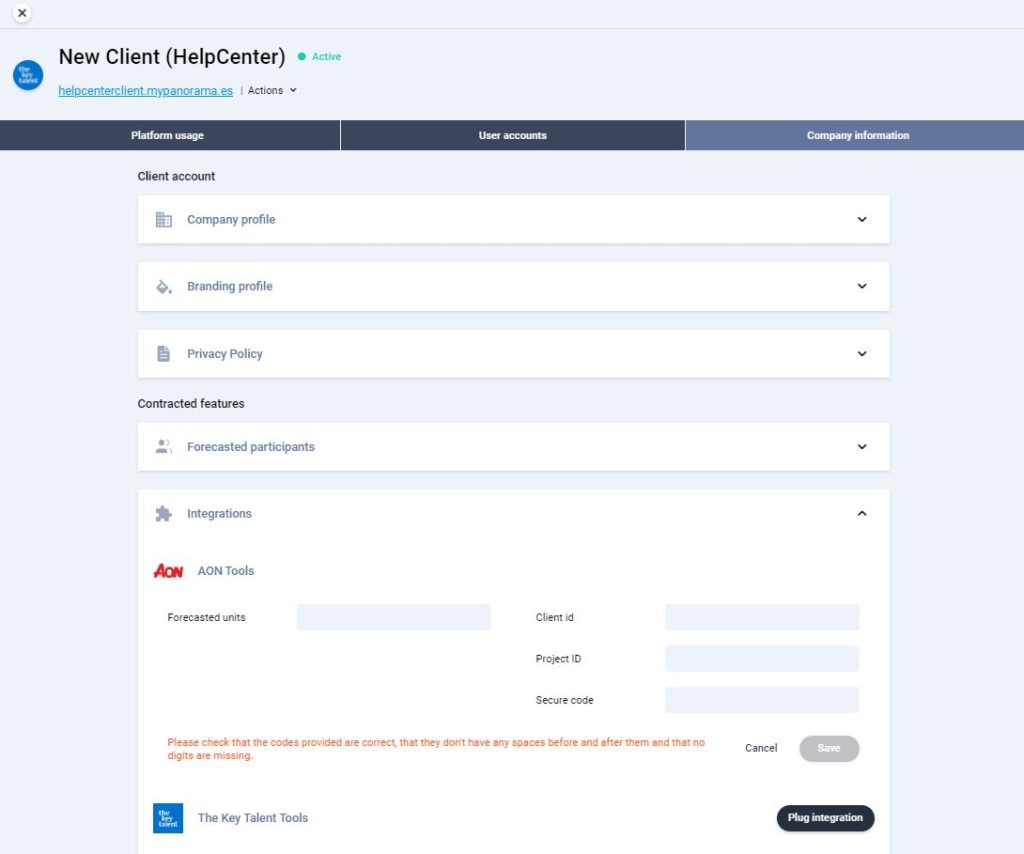This screenshot has width=1024, height=854.
Task: Open the helpcenterclient.mypanorama.es link
Action: click(x=145, y=91)
